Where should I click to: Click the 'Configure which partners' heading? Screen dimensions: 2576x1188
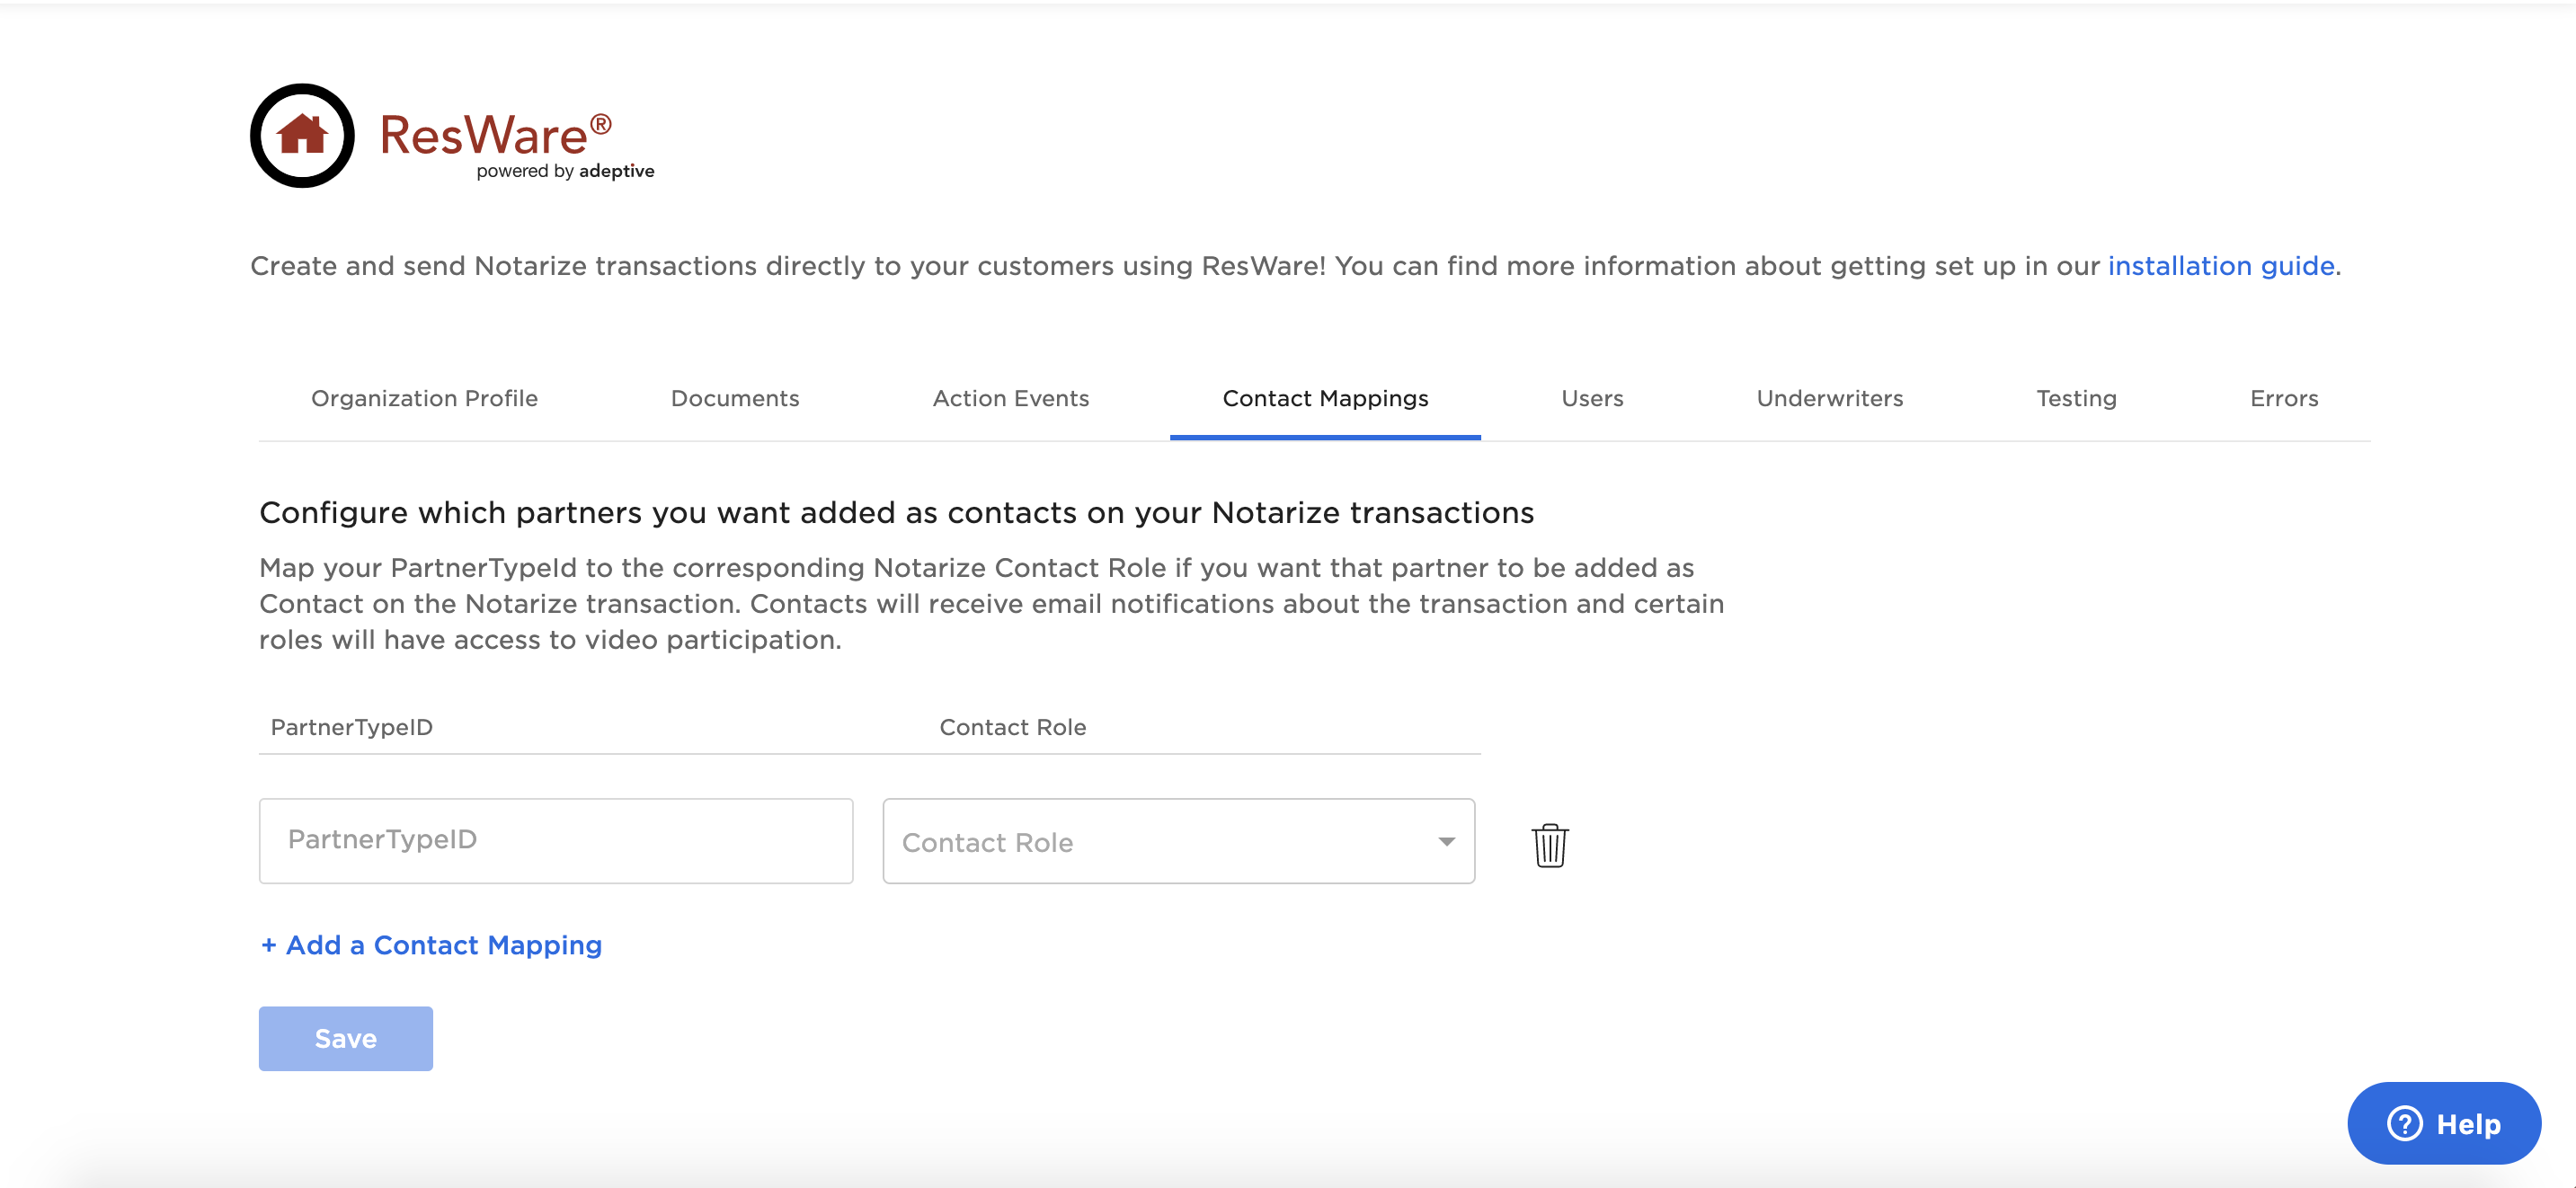[896, 512]
